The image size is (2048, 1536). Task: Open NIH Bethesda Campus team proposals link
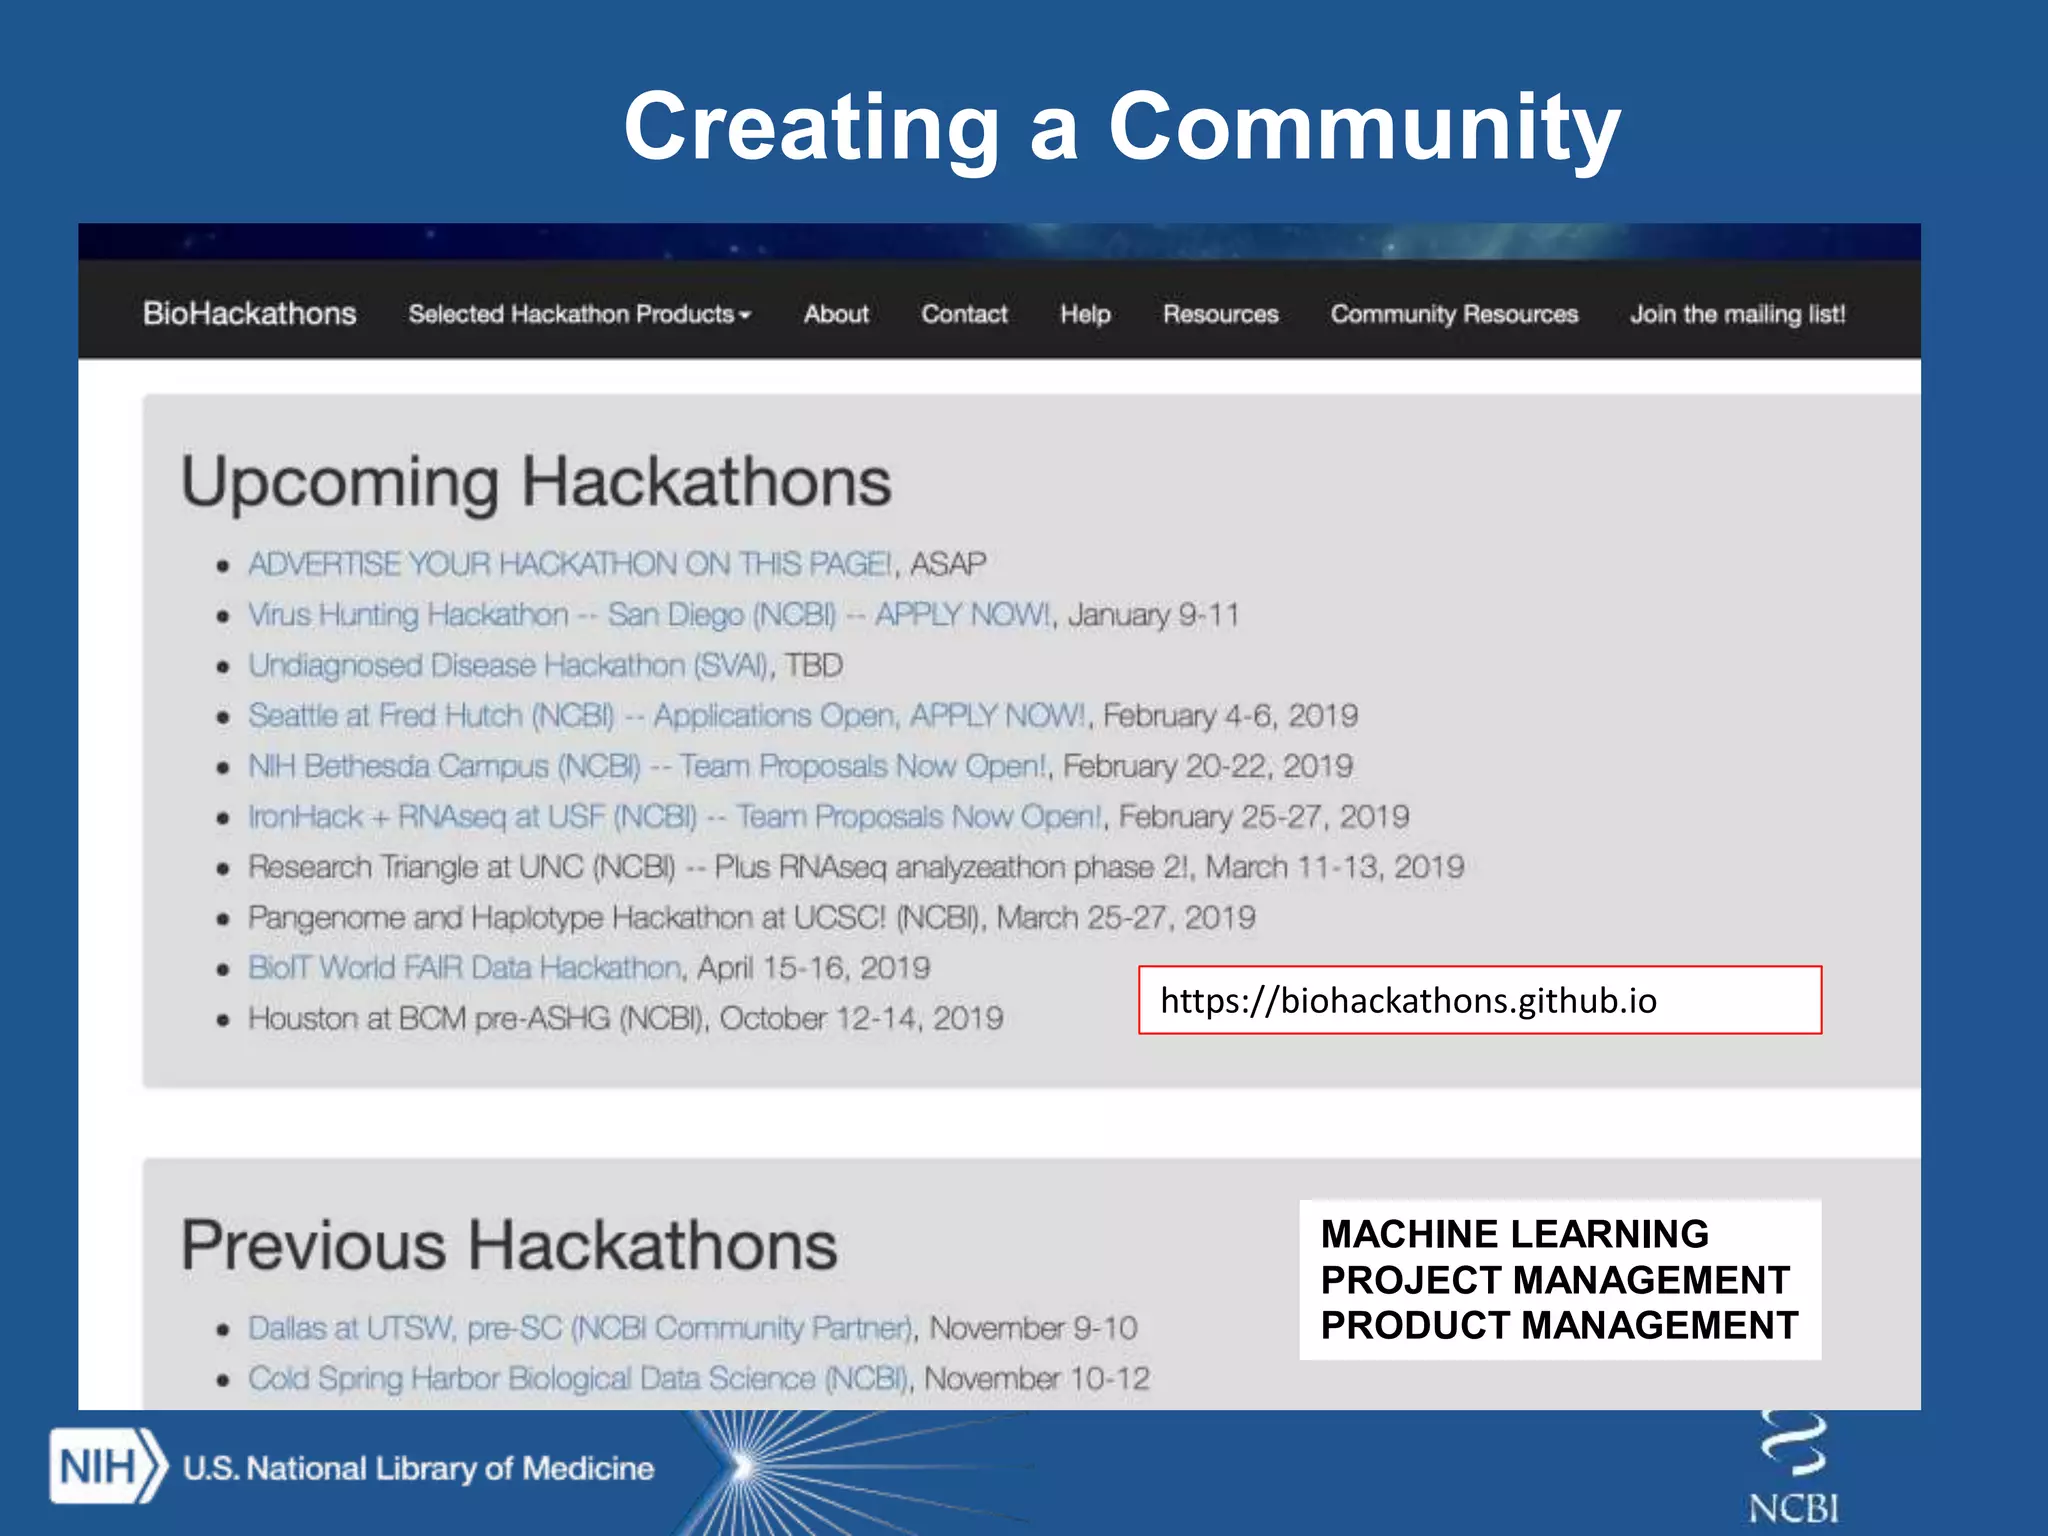point(647,766)
